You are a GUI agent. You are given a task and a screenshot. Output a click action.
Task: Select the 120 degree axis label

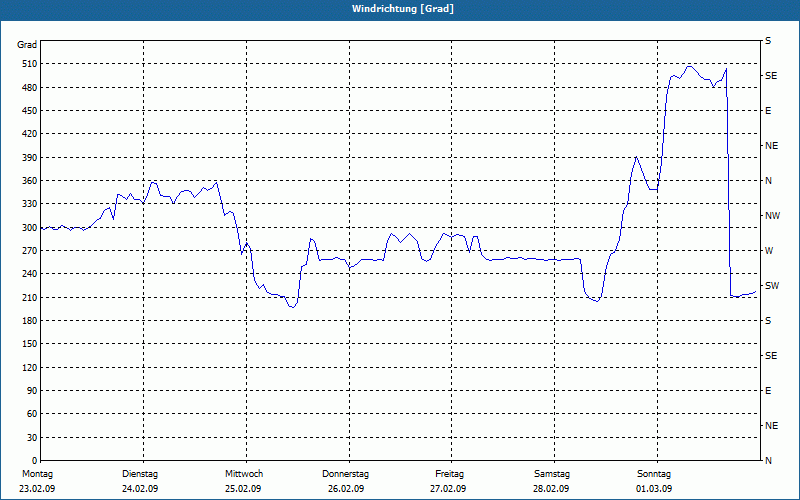30,367
